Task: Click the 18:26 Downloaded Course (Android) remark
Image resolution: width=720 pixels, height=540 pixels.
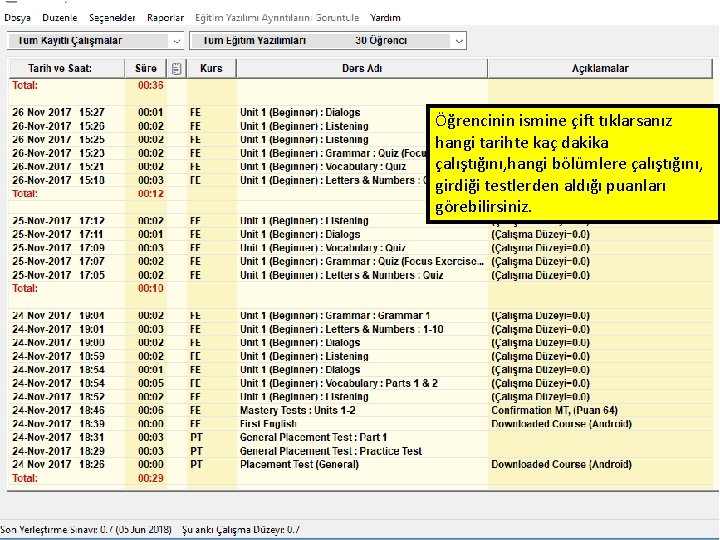Action: [561, 465]
